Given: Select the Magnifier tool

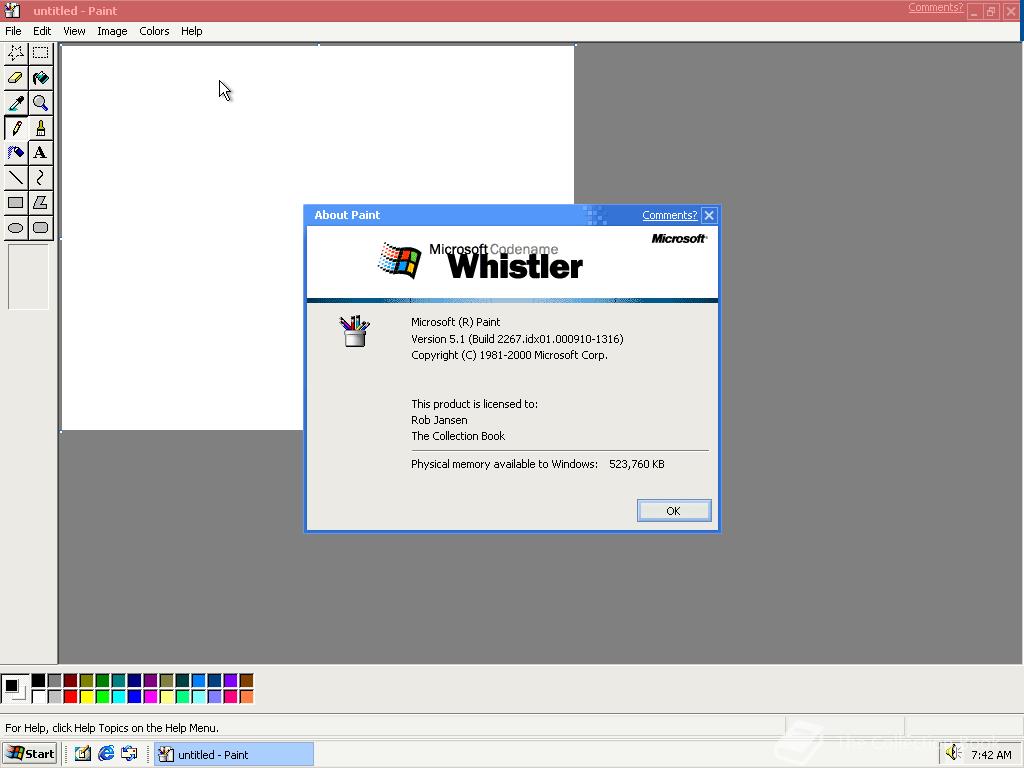Looking at the screenshot, I should click(40, 103).
